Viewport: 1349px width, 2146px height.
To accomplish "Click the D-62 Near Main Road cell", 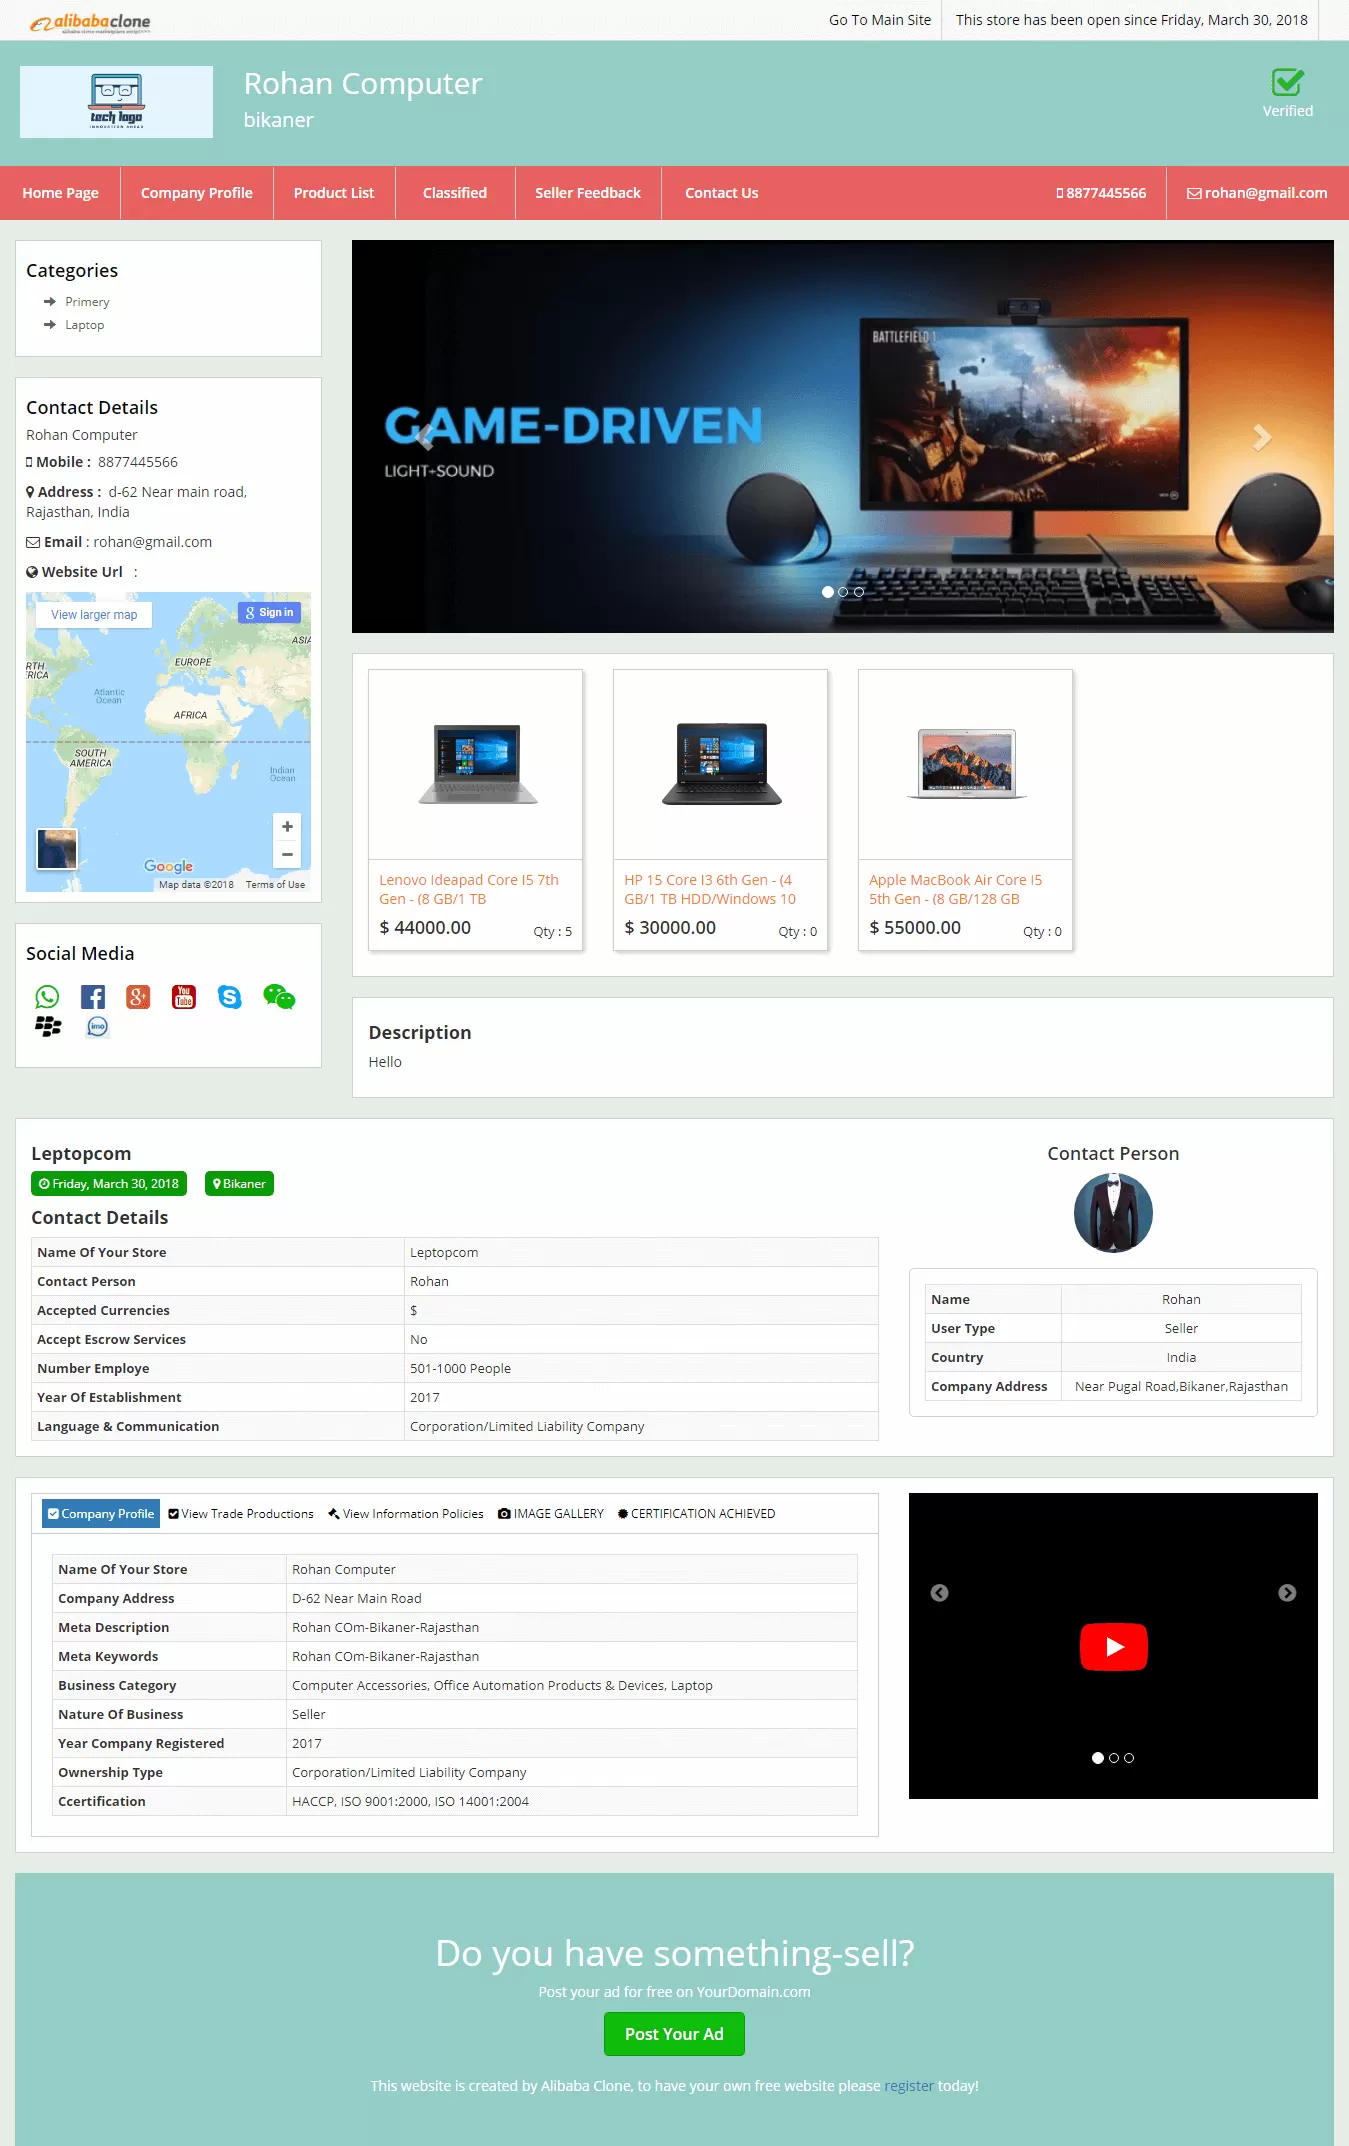I will click(571, 1598).
